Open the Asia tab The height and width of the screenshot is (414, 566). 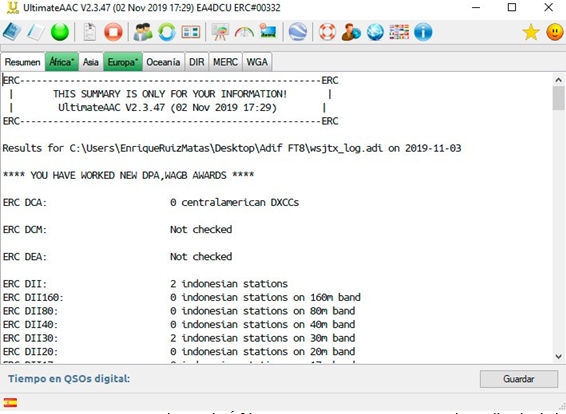click(x=91, y=62)
